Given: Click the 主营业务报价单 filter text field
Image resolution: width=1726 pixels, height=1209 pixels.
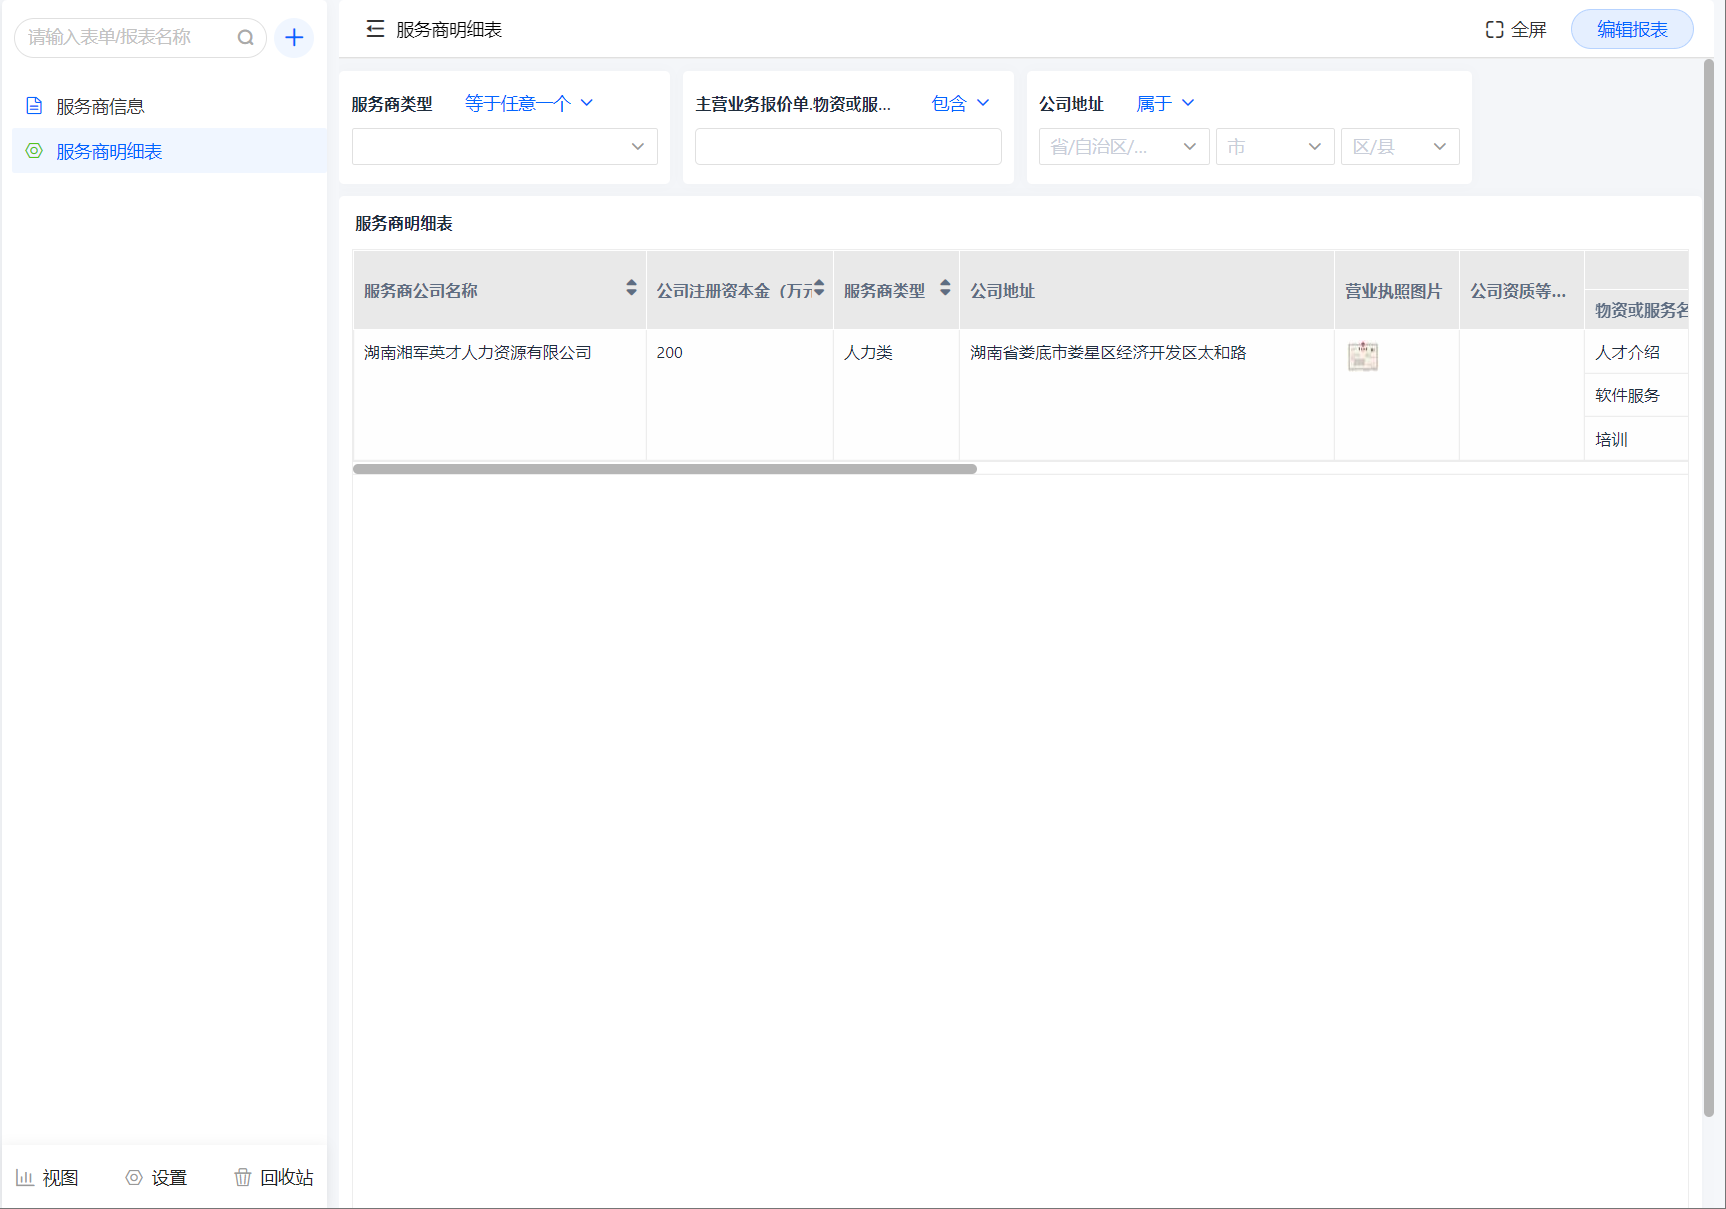Looking at the screenshot, I should [x=847, y=147].
